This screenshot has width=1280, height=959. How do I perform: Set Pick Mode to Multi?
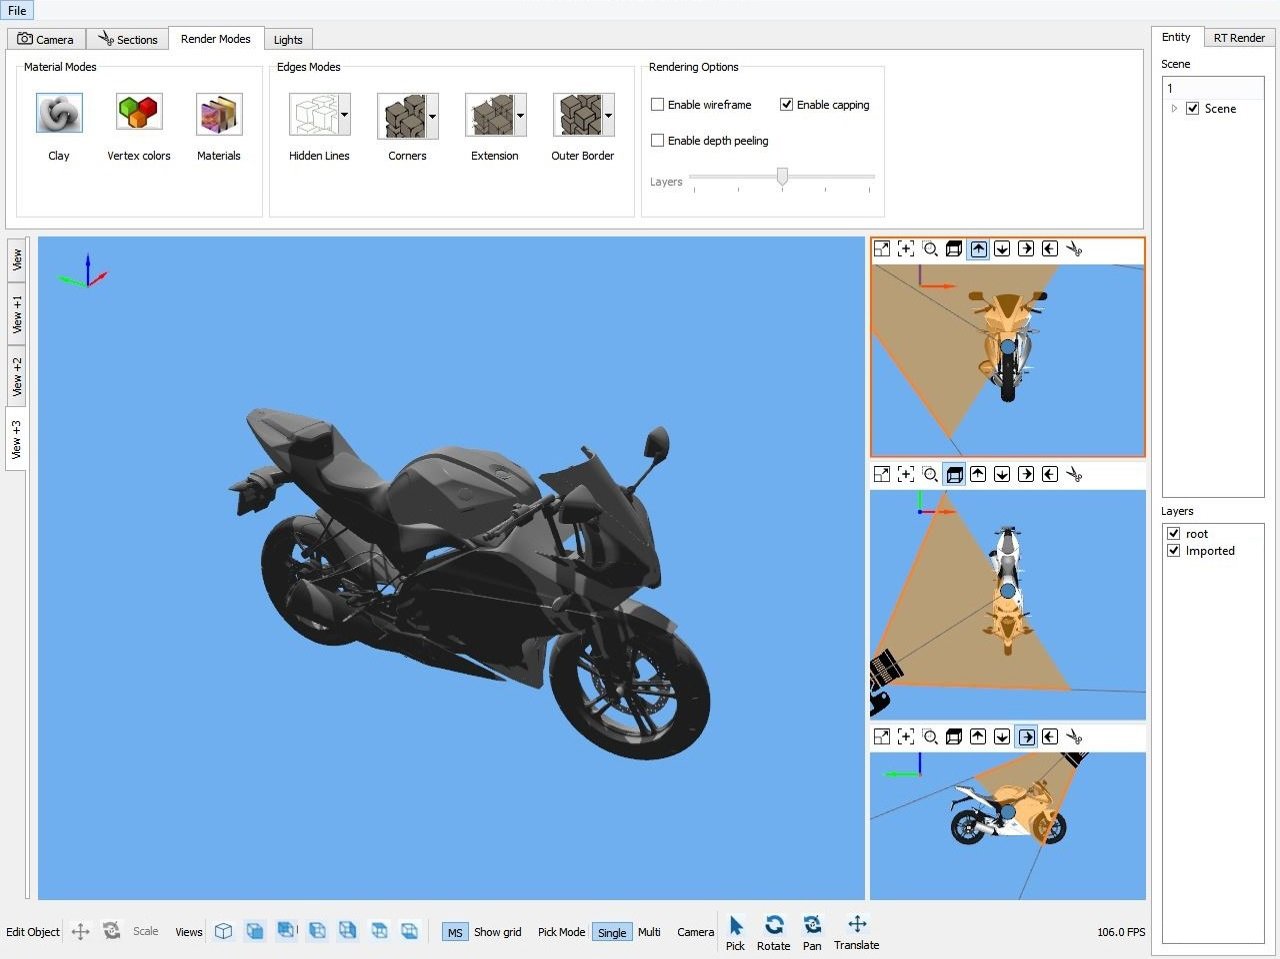649,932
